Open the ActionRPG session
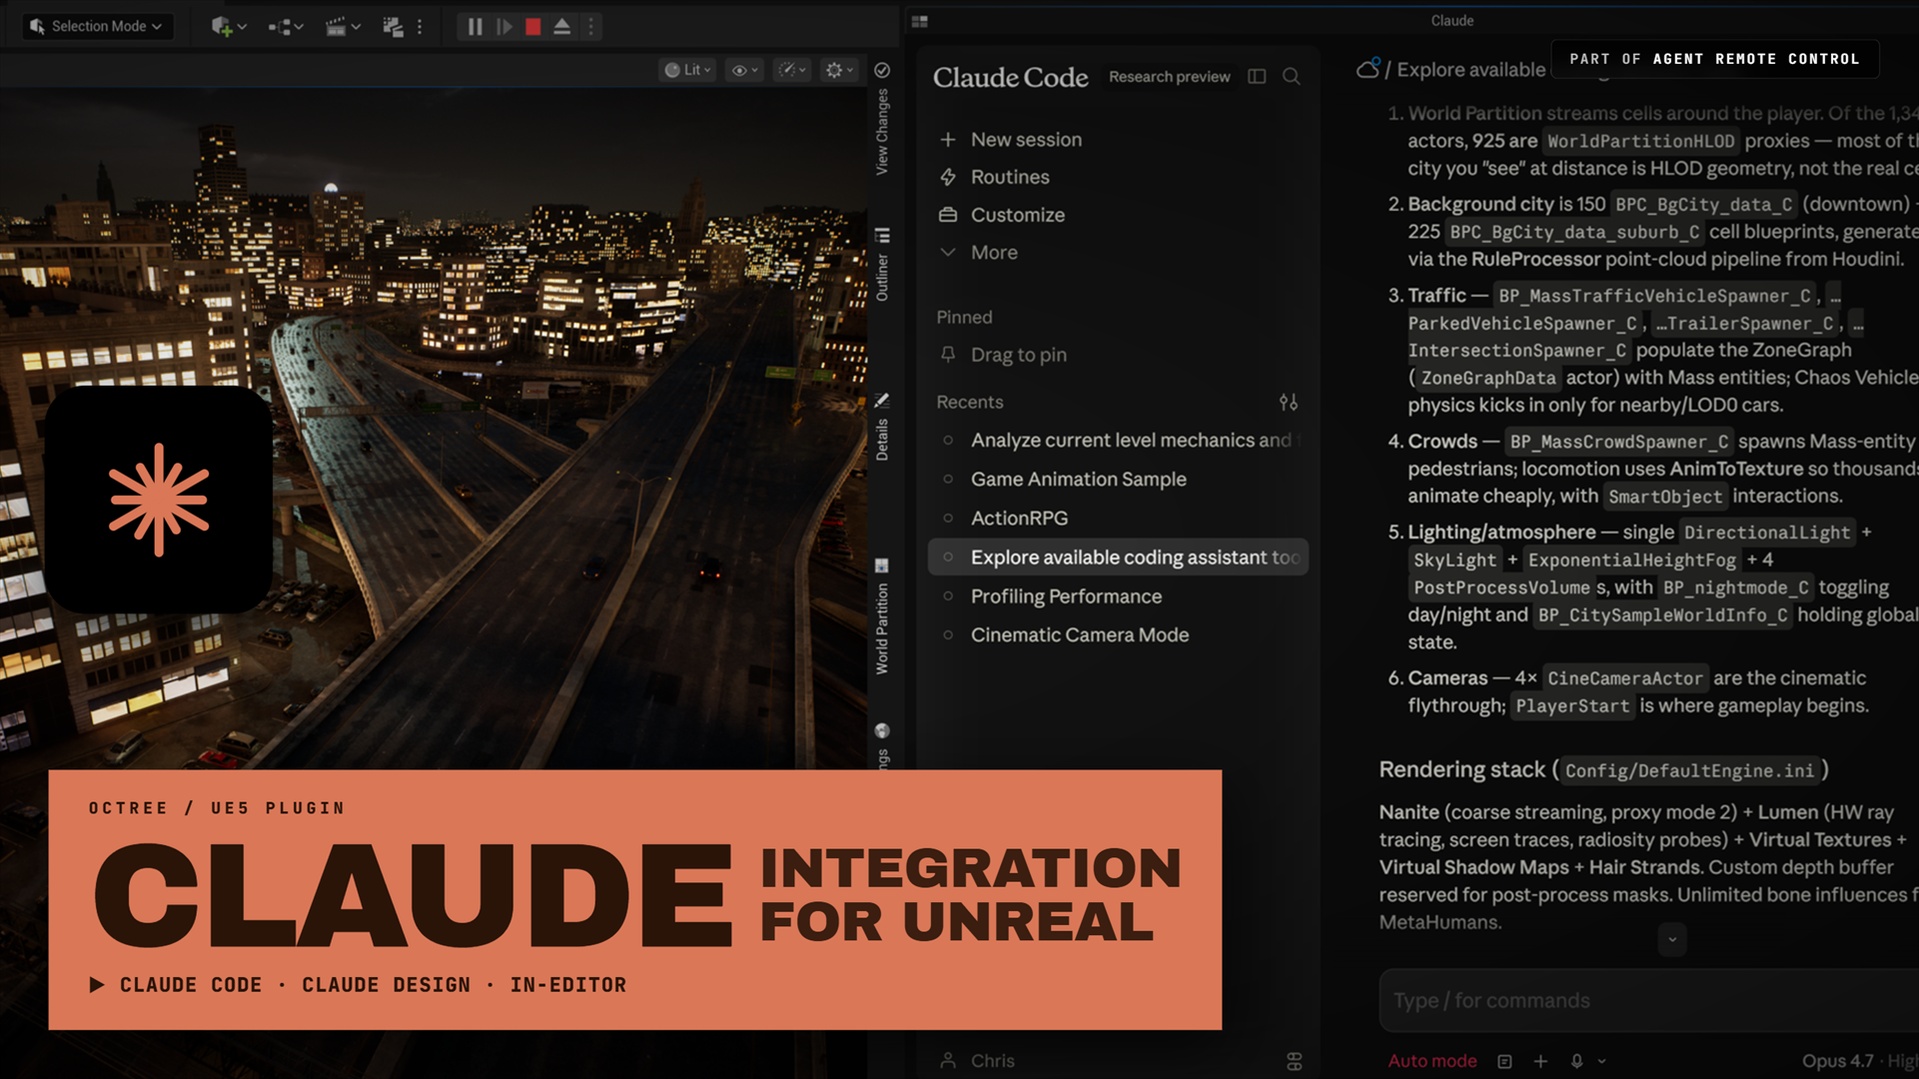Viewport: 1919px width, 1079px height. click(1118, 518)
